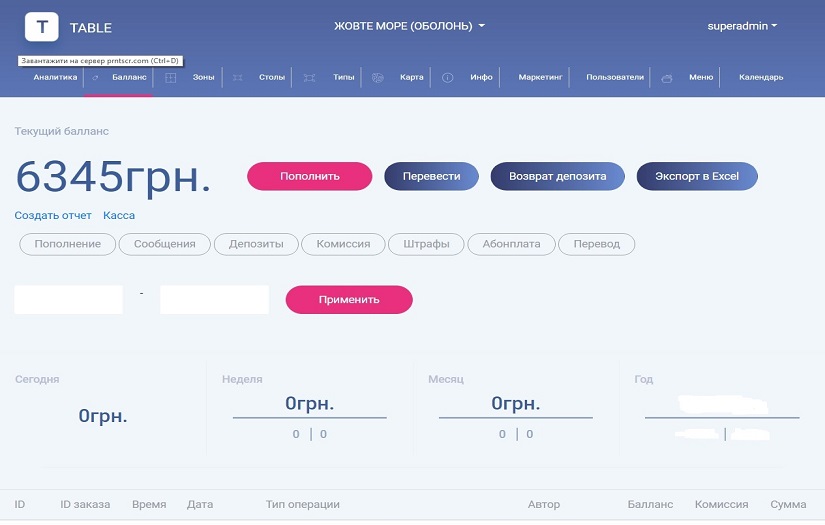Open the Маркетинг tab
The image size is (825, 525).
(x=540, y=77)
